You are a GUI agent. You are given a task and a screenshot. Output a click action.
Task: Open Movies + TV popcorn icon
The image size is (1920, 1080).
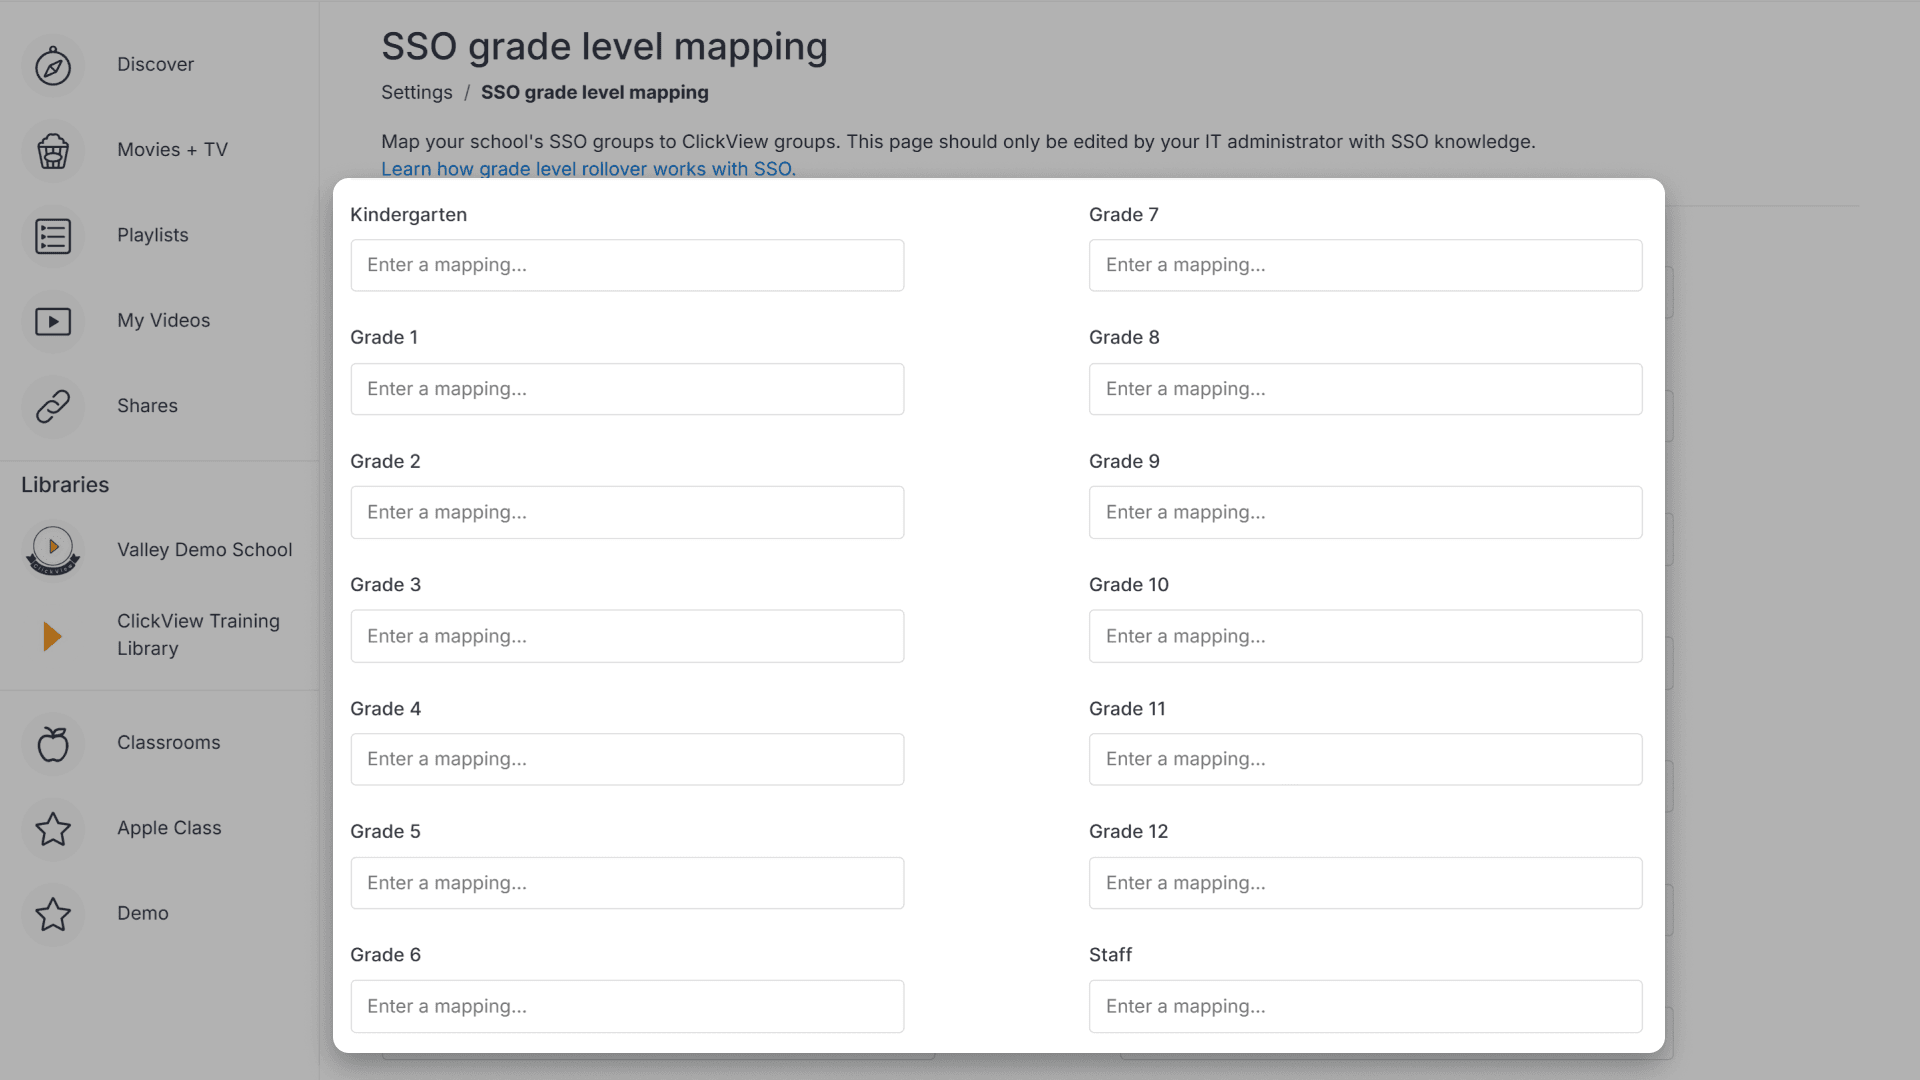[53, 151]
